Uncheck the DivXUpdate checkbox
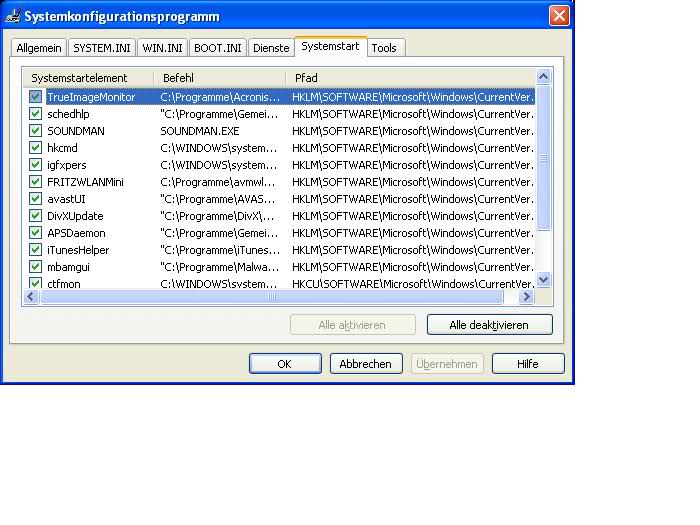This screenshot has height=525, width=700. [x=35, y=216]
